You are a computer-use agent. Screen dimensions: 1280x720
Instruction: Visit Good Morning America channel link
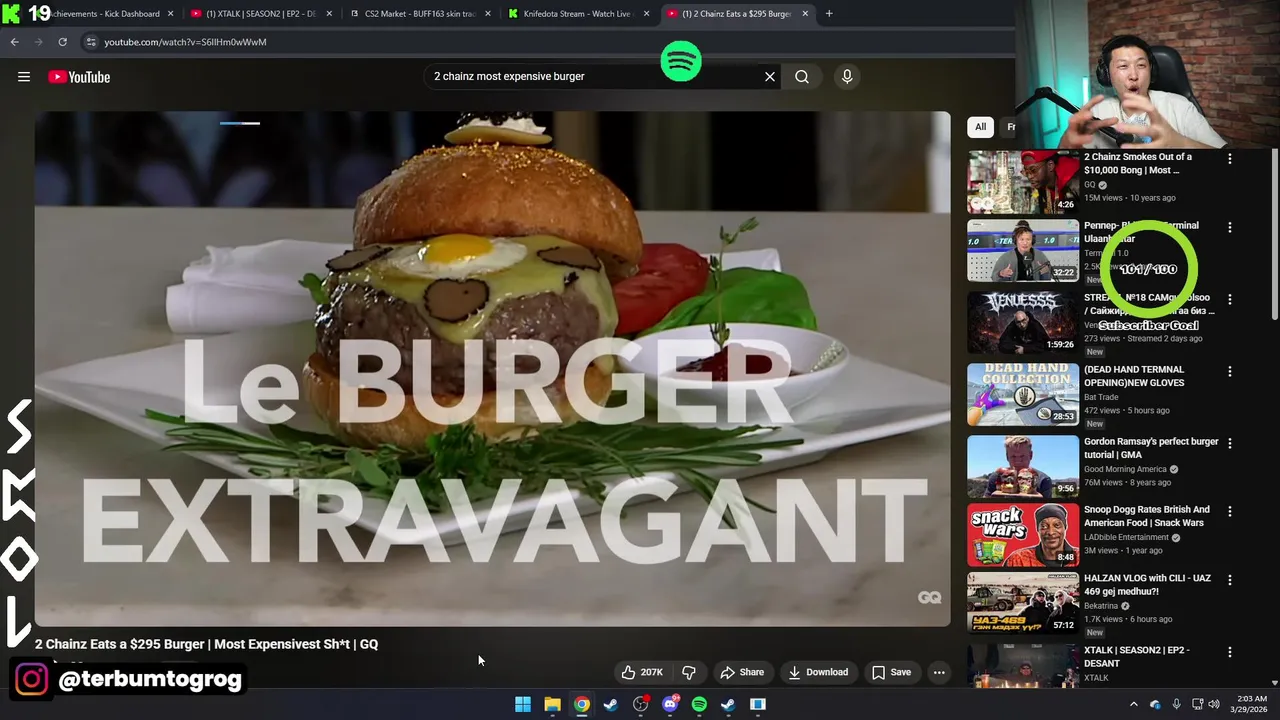pos(1125,469)
